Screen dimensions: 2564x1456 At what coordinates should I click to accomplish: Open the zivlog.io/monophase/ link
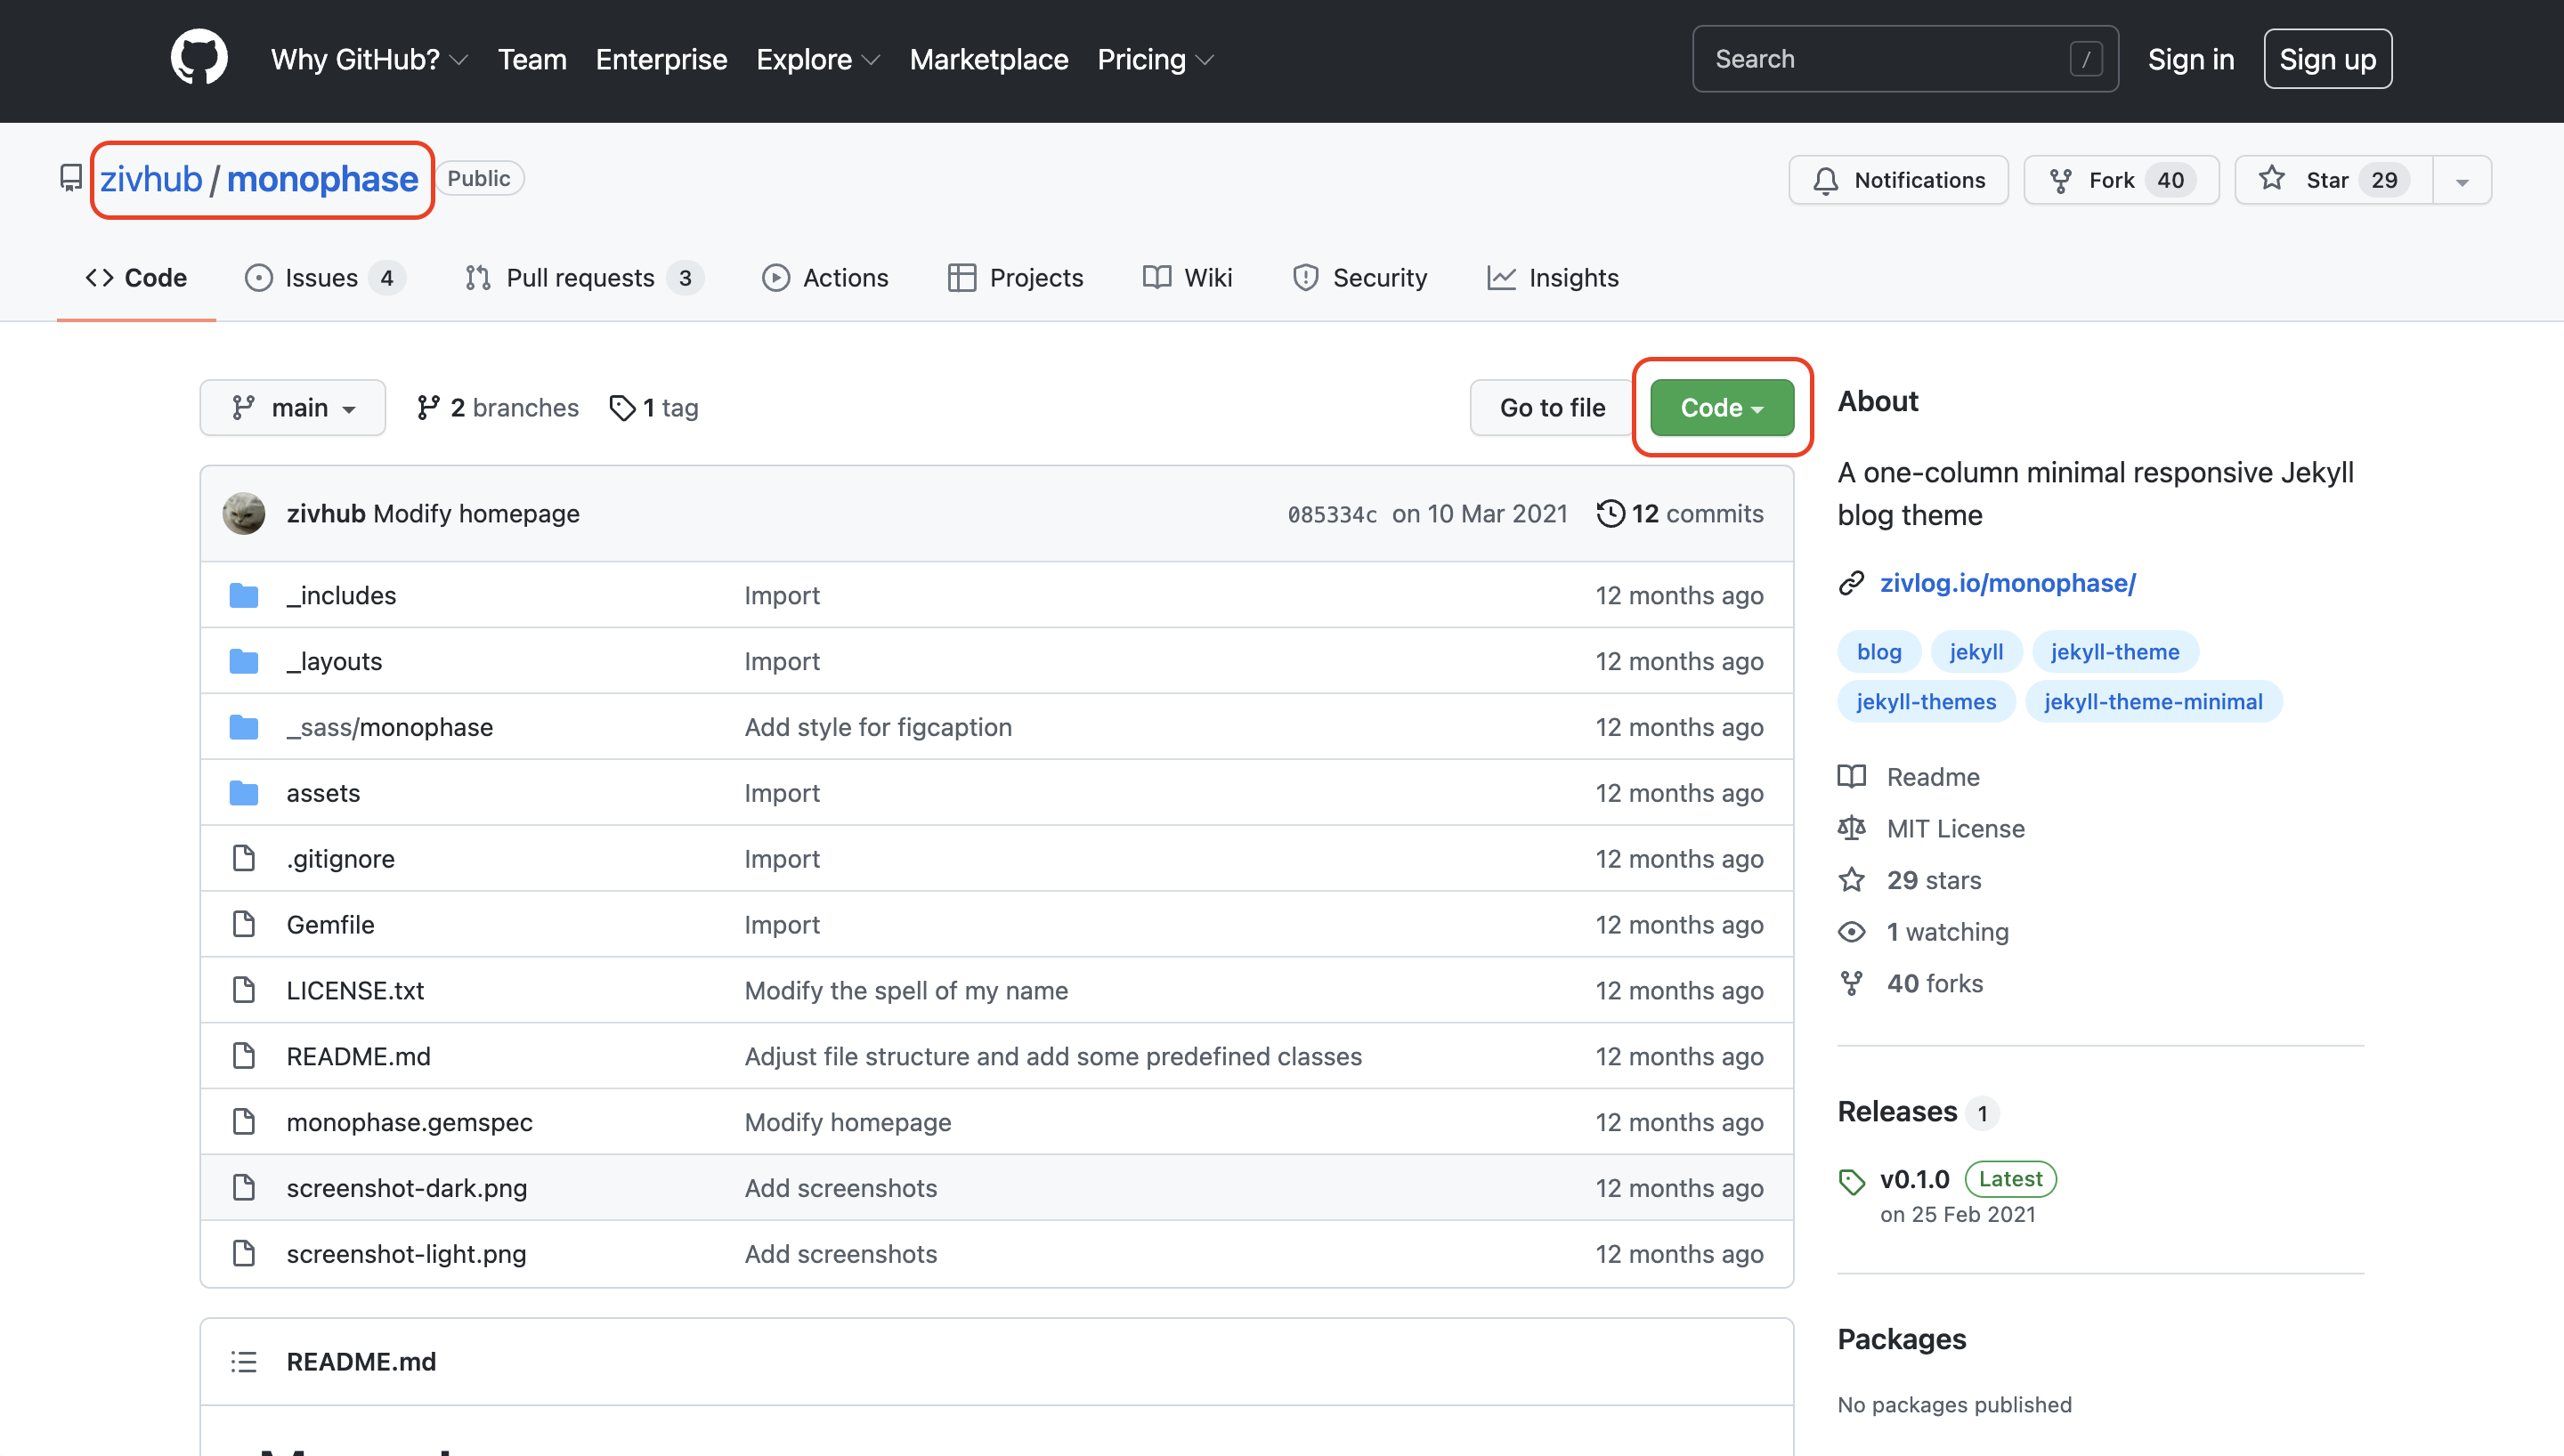point(2007,583)
